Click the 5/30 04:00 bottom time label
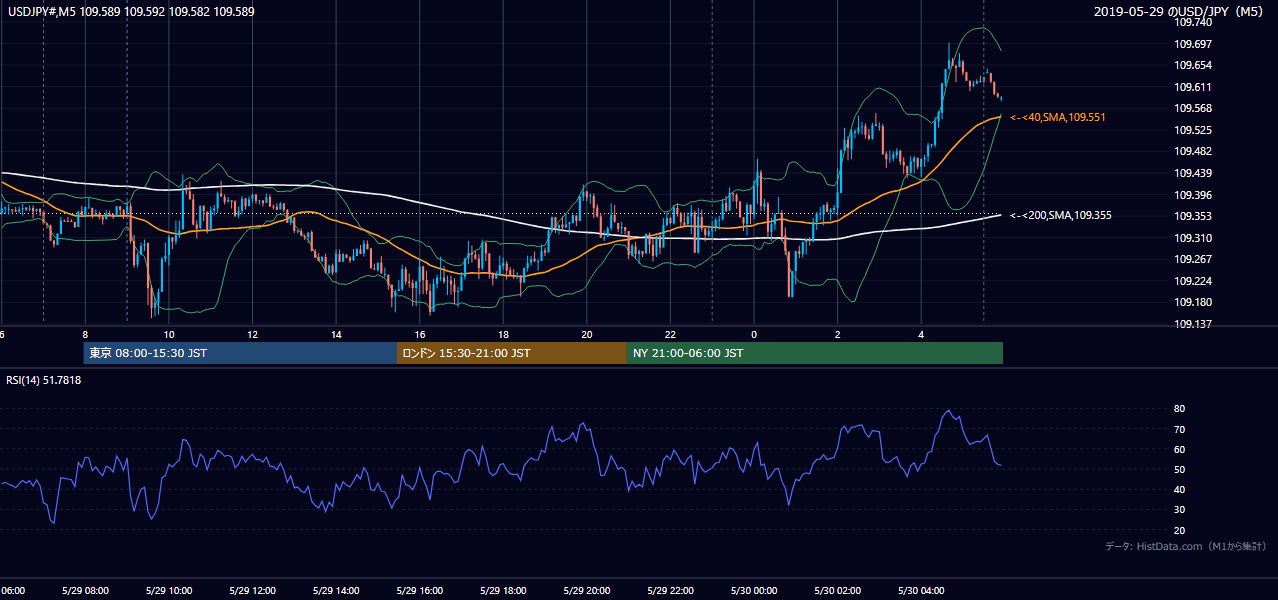Image resolution: width=1278 pixels, height=600 pixels. 920,591
